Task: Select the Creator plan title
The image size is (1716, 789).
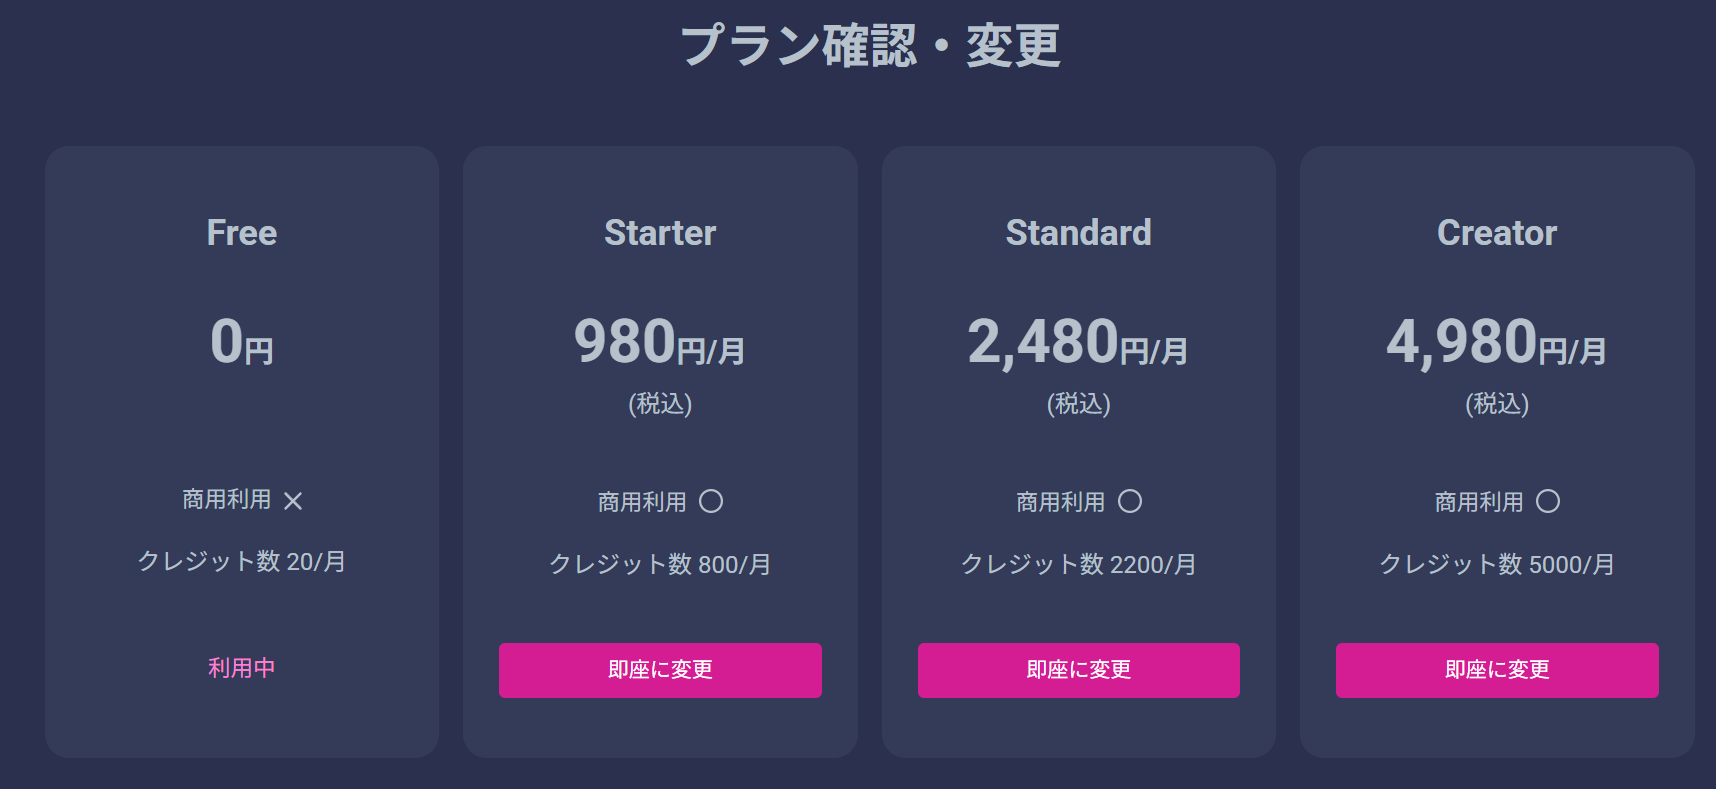Action: tap(1497, 233)
